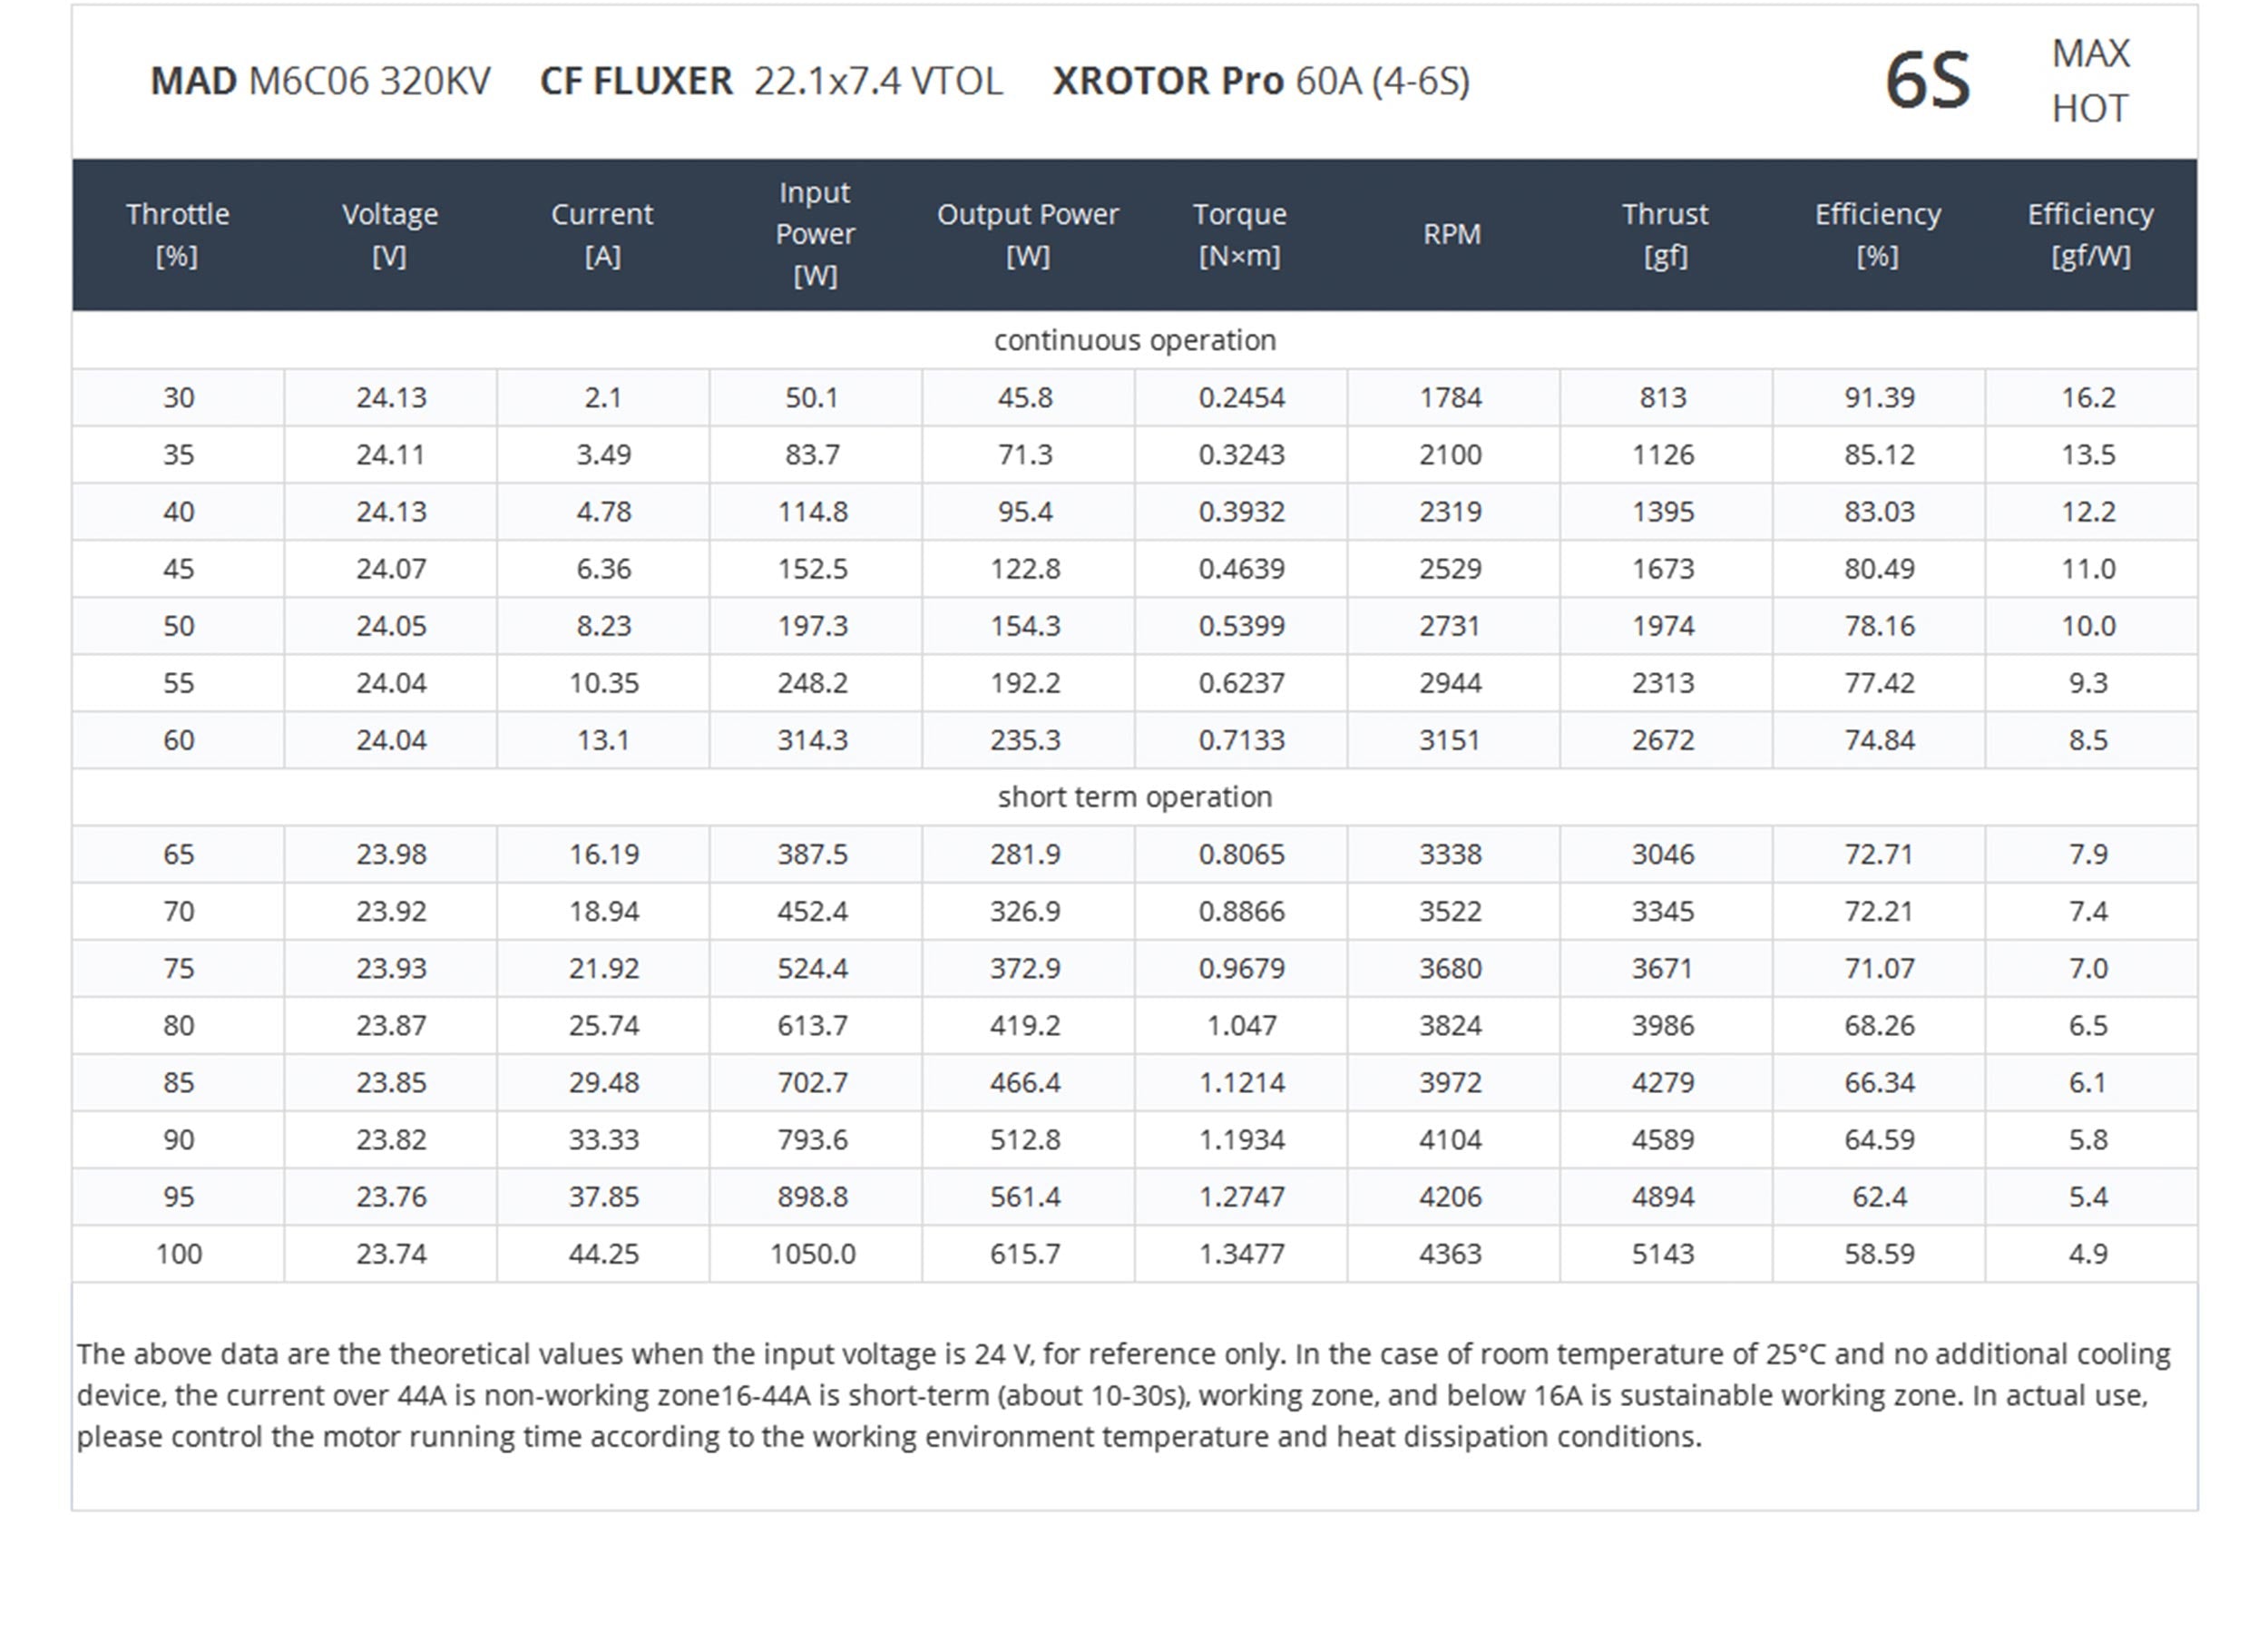
Task: Click the 1050.0 input power cell
Action: pos(813,1254)
